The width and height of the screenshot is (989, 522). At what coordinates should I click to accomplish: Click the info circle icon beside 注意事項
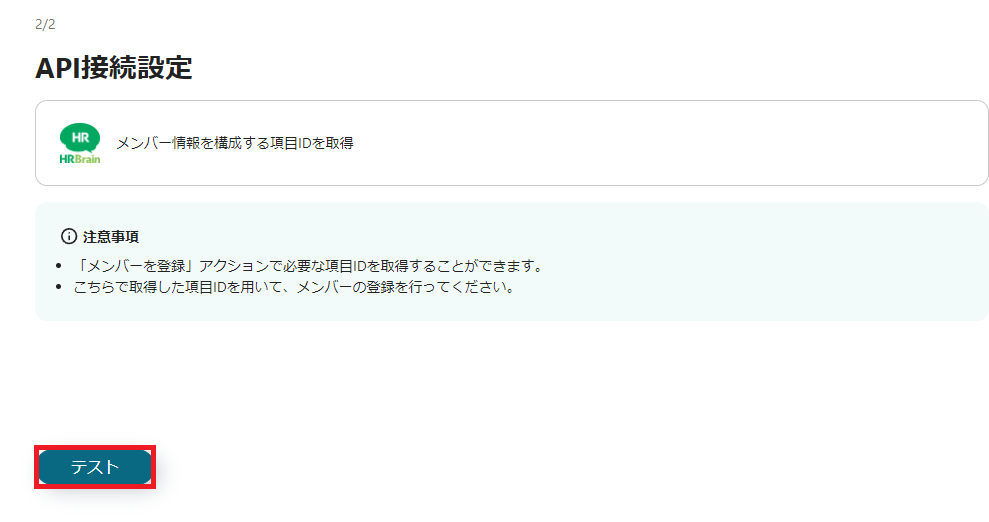coord(69,236)
